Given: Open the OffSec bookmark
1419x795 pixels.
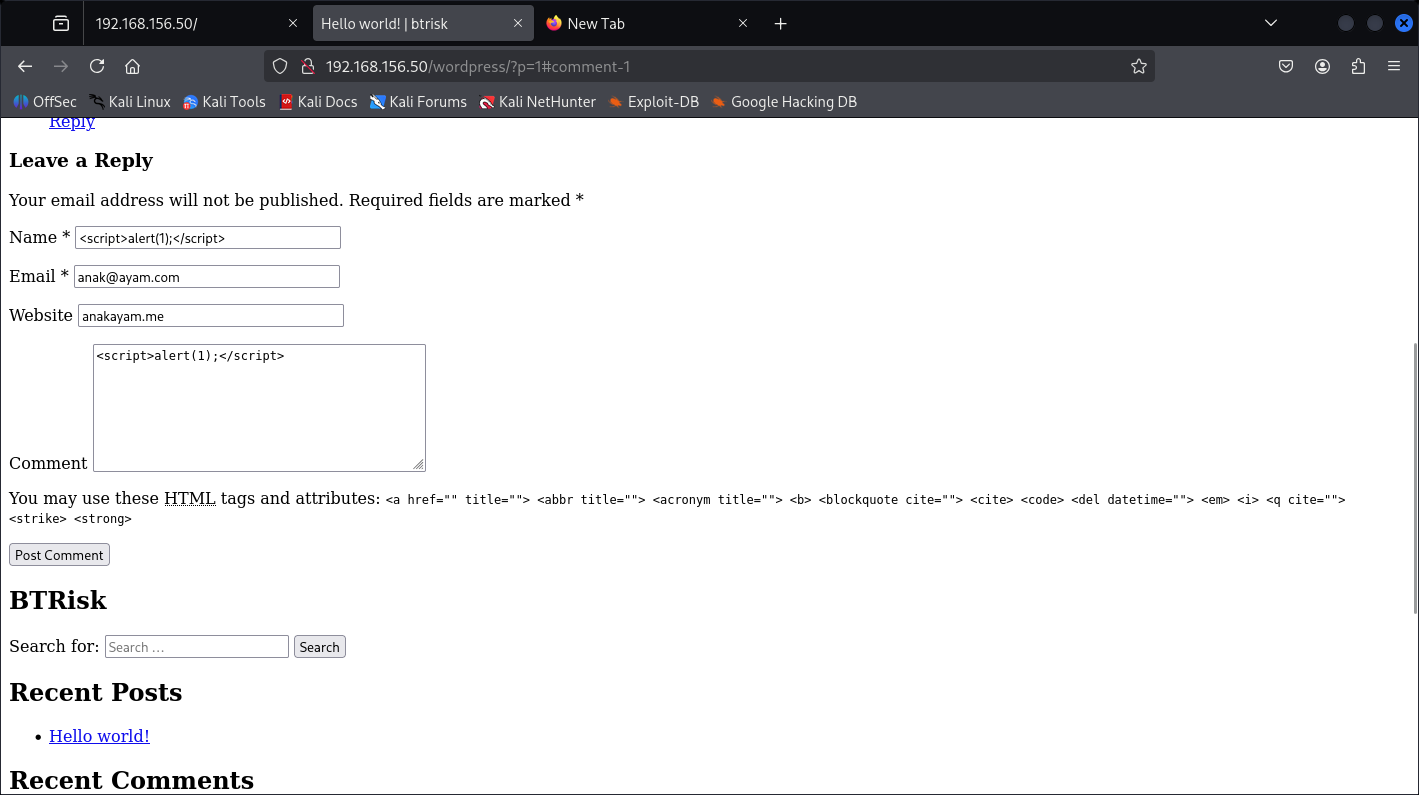Looking at the screenshot, I should click(45, 102).
